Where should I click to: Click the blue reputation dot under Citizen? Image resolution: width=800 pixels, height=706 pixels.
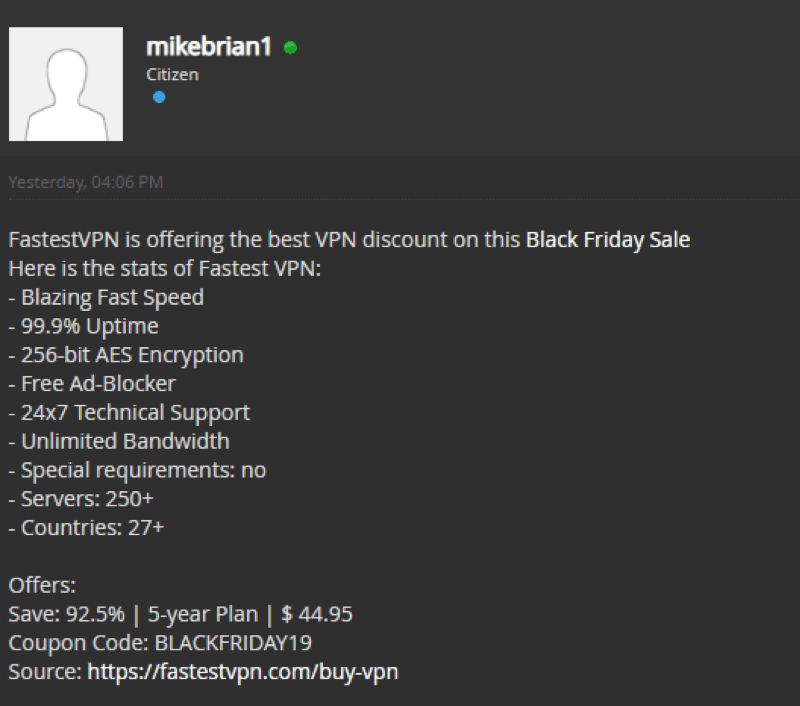click(159, 97)
